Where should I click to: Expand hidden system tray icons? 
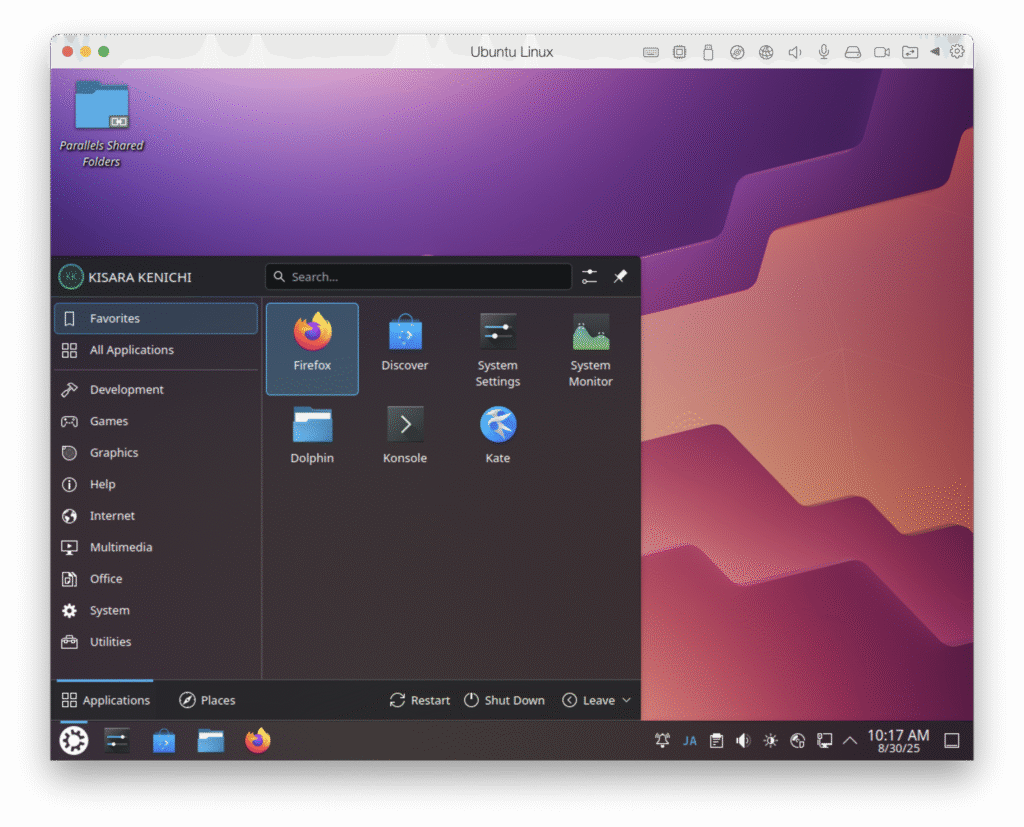(x=850, y=741)
